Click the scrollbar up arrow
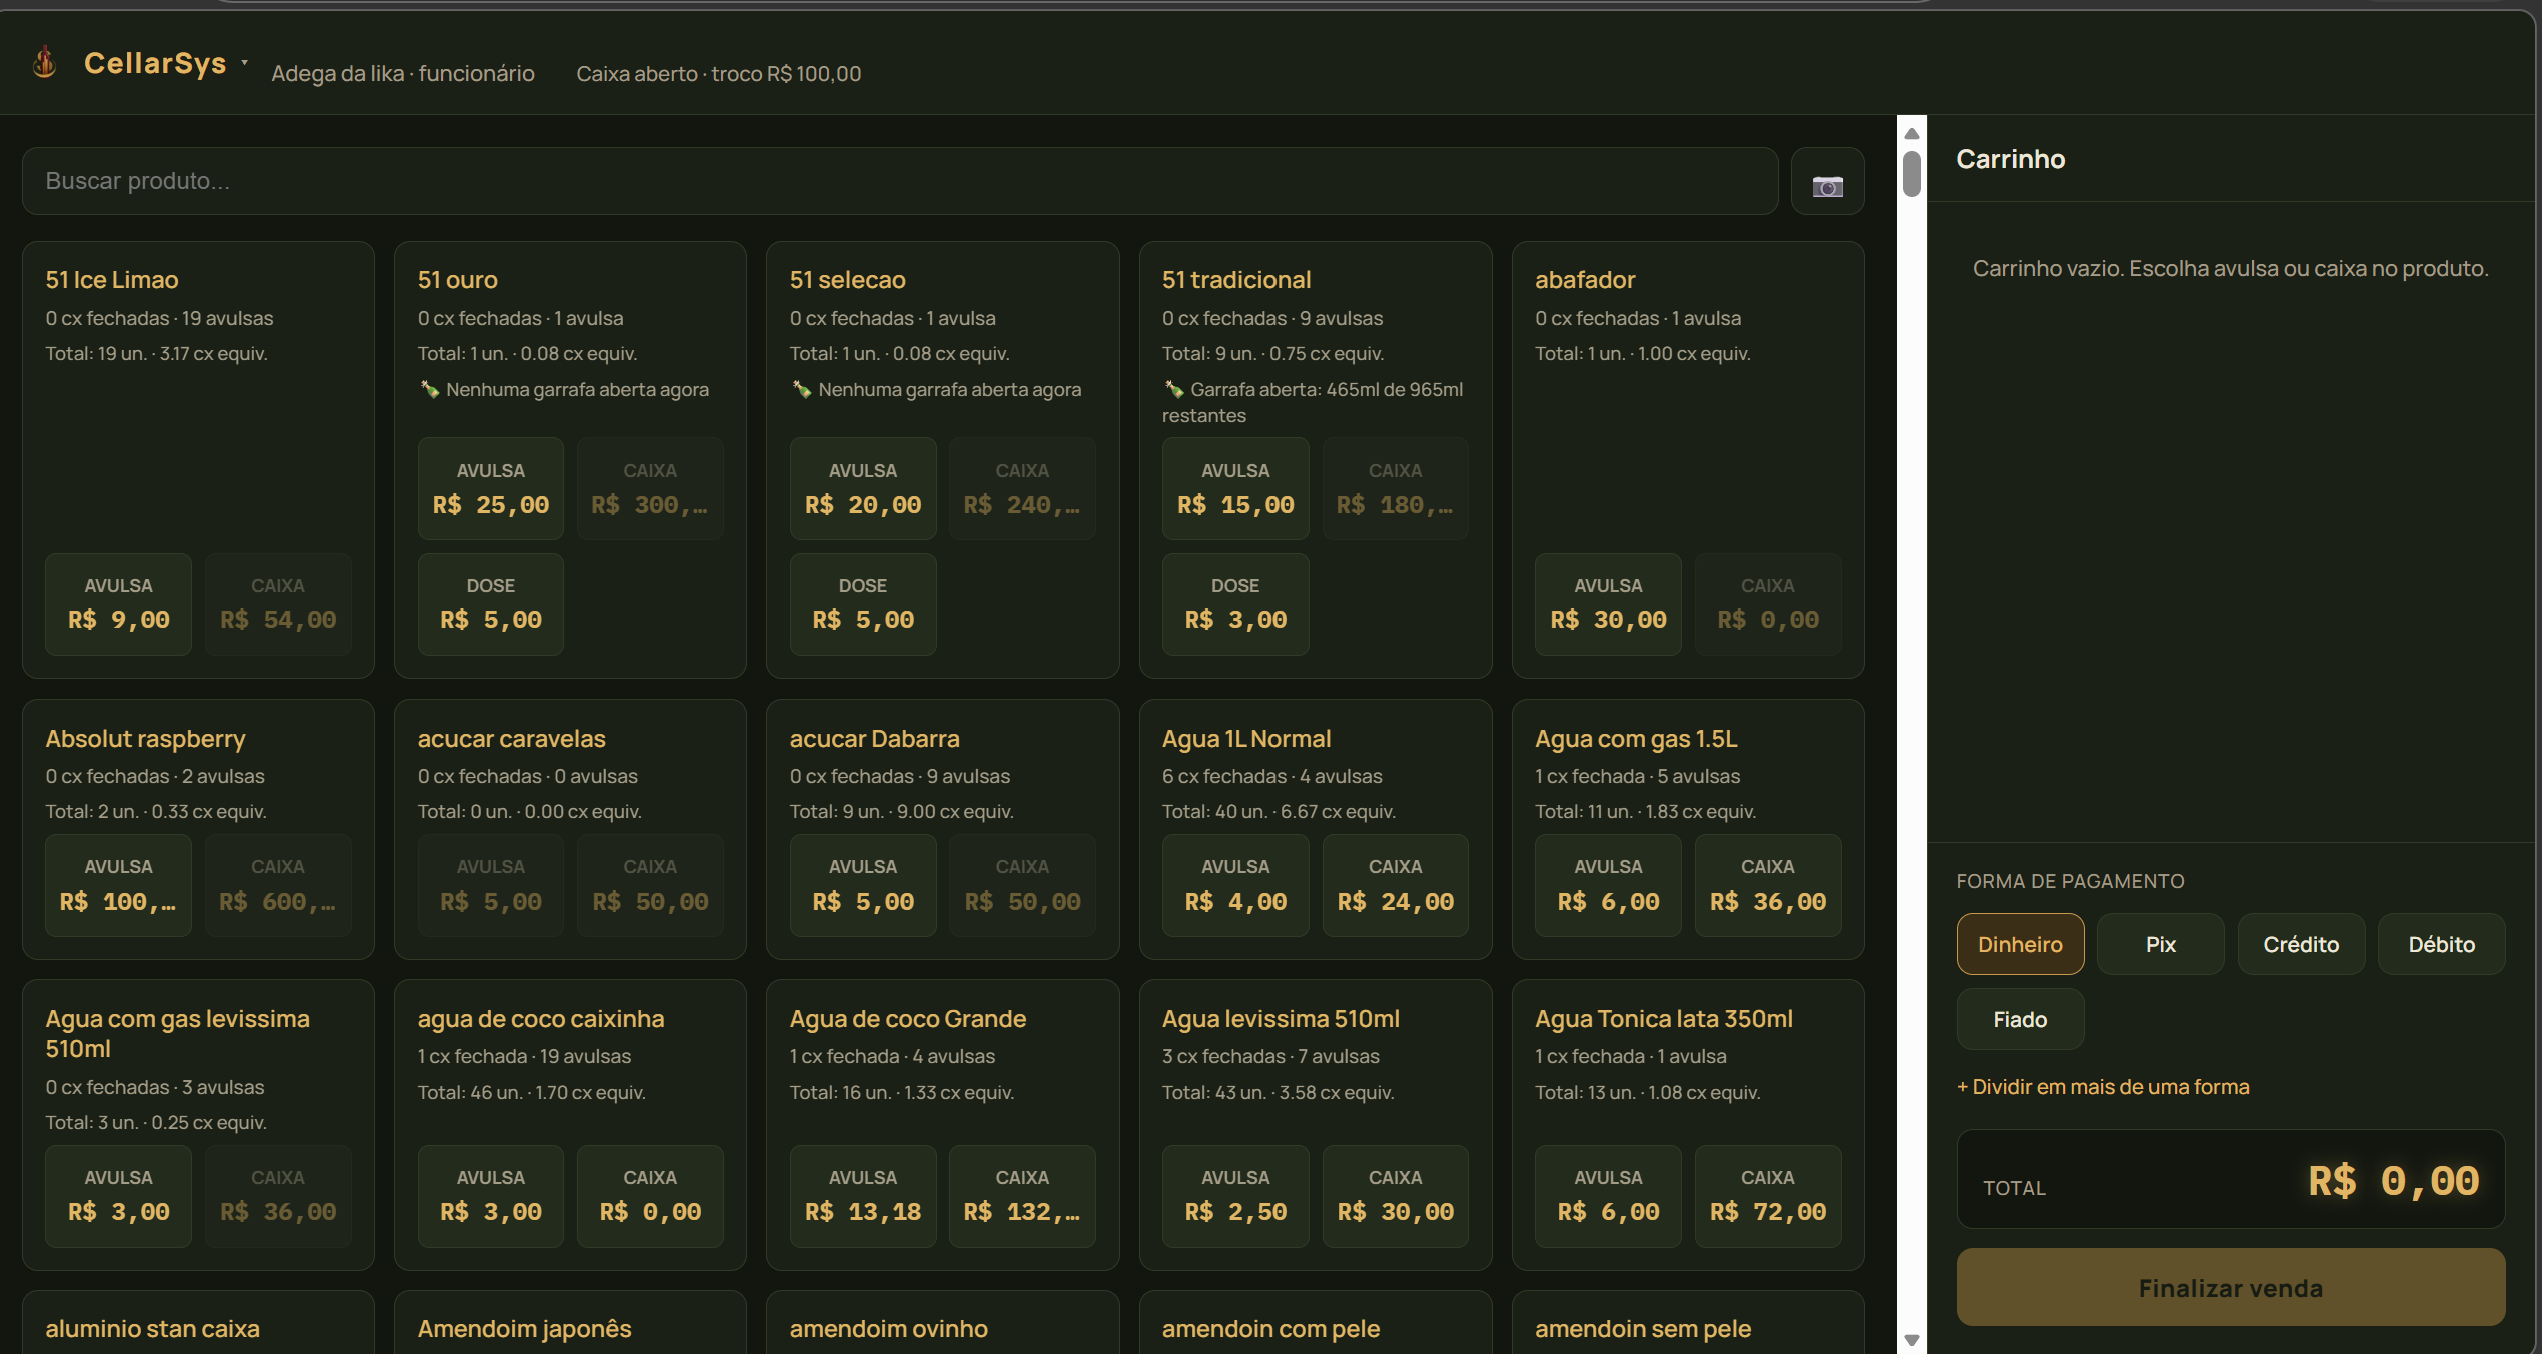The image size is (2542, 1354). click(x=1911, y=133)
